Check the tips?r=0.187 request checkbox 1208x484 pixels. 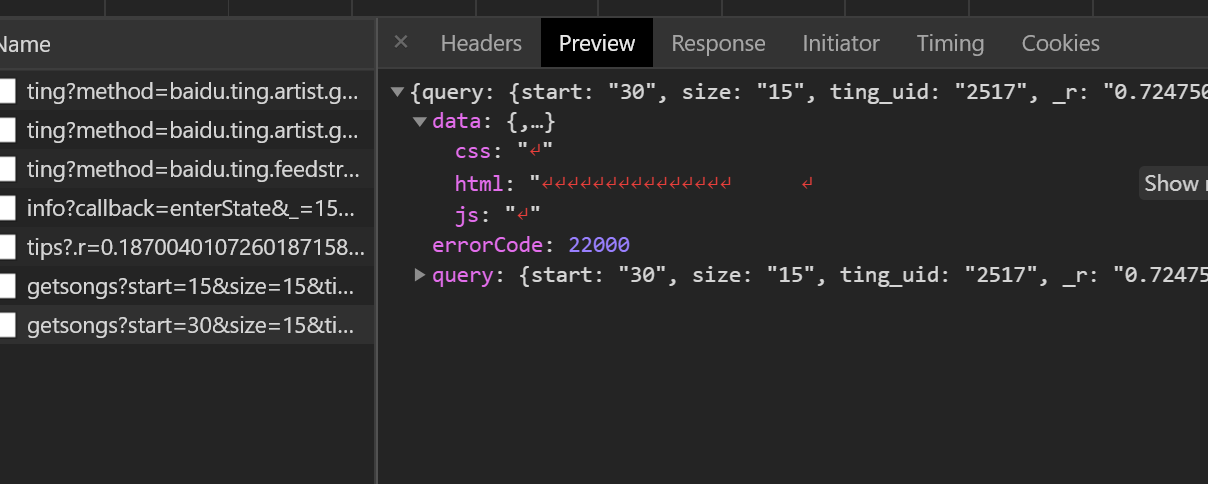pos(6,247)
